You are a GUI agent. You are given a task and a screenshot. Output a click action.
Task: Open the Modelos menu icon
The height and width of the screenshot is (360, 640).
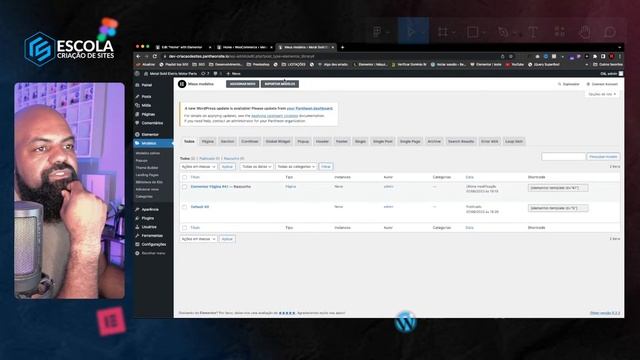(x=137, y=143)
